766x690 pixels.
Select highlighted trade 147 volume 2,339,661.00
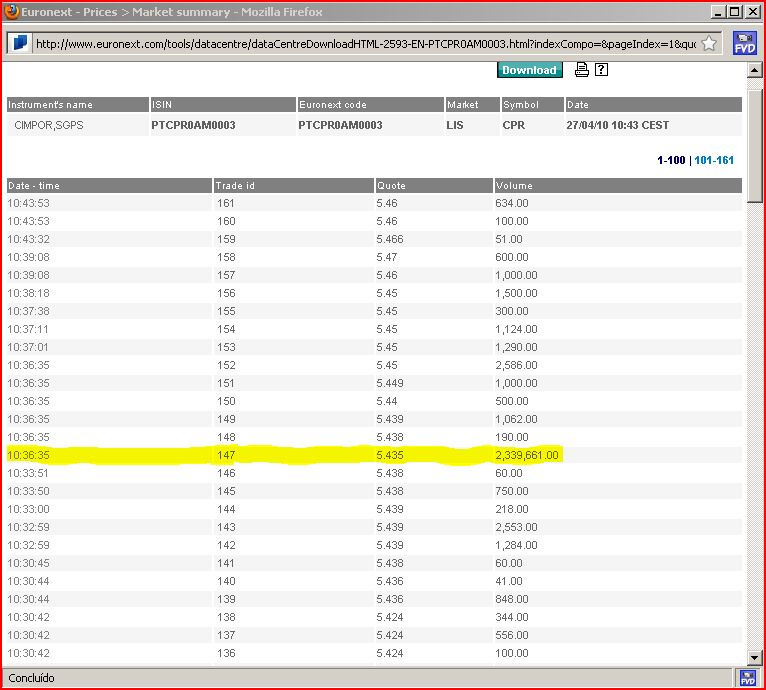527,455
